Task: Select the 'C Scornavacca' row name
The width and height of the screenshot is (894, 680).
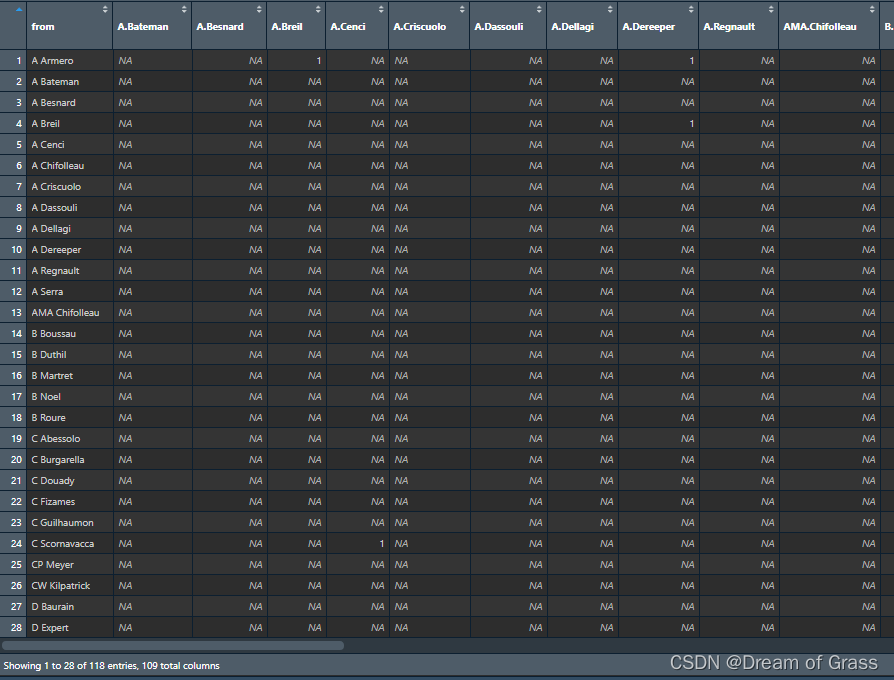Action: pyautogui.click(x=62, y=544)
